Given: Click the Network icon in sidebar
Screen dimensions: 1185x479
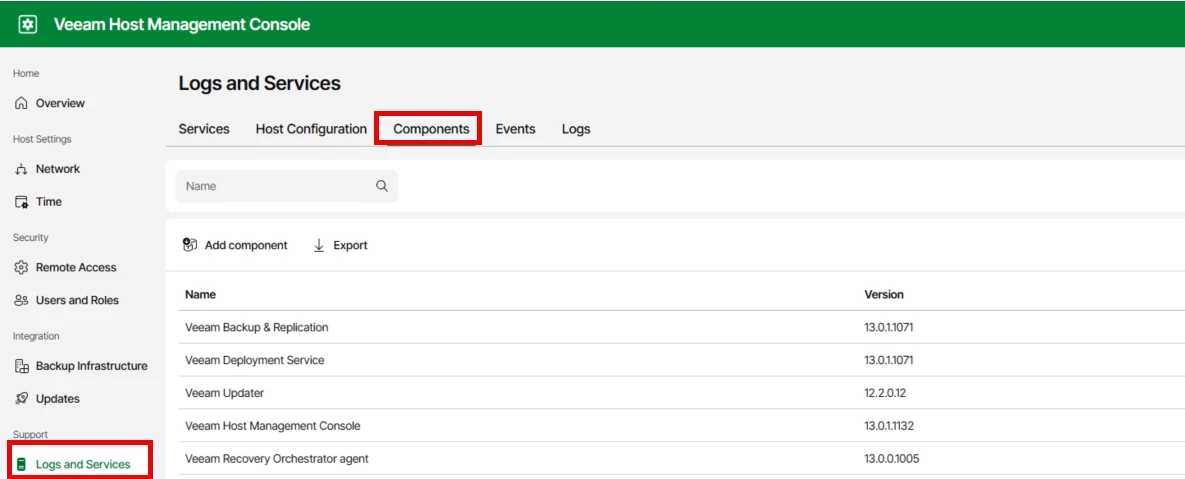Looking at the screenshot, I should [21, 169].
